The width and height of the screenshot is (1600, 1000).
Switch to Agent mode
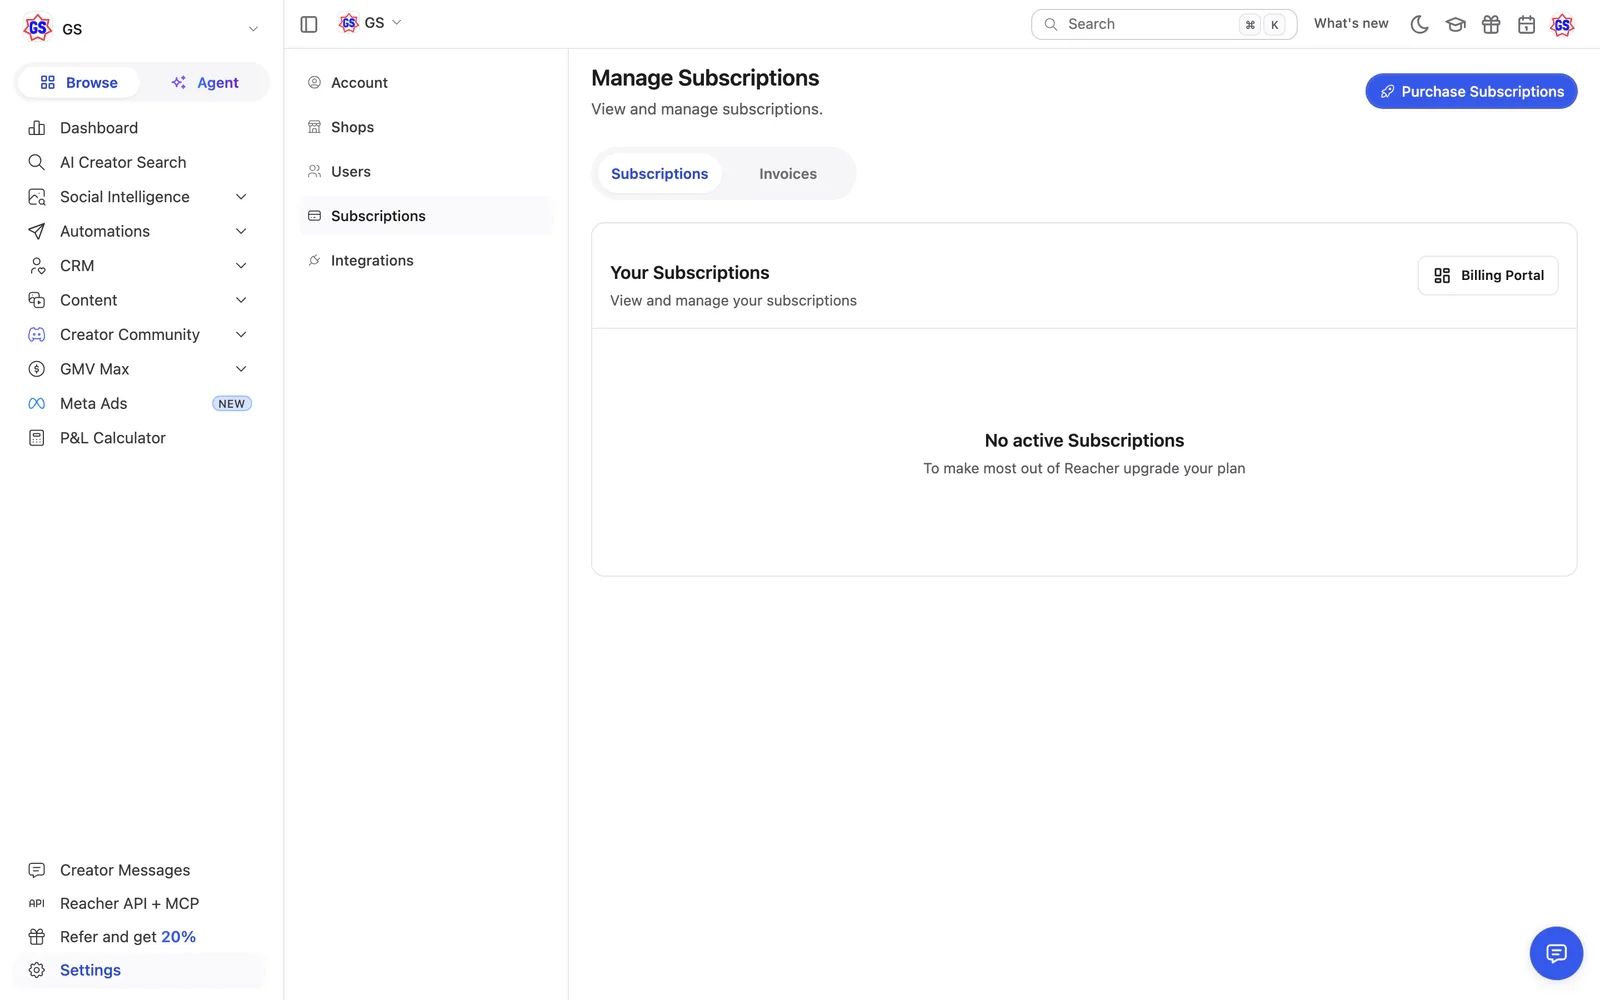click(x=204, y=83)
